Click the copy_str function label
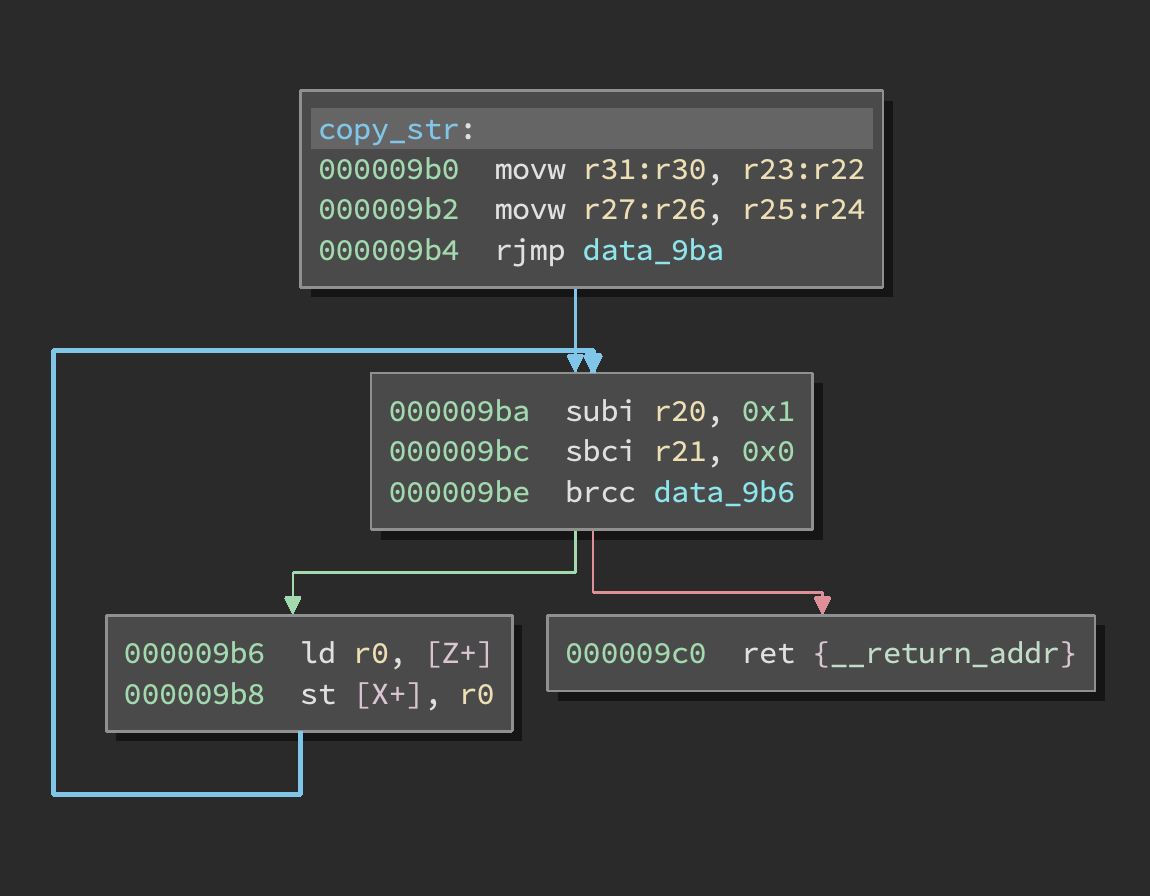Image resolution: width=1150 pixels, height=896 pixels. (x=388, y=130)
